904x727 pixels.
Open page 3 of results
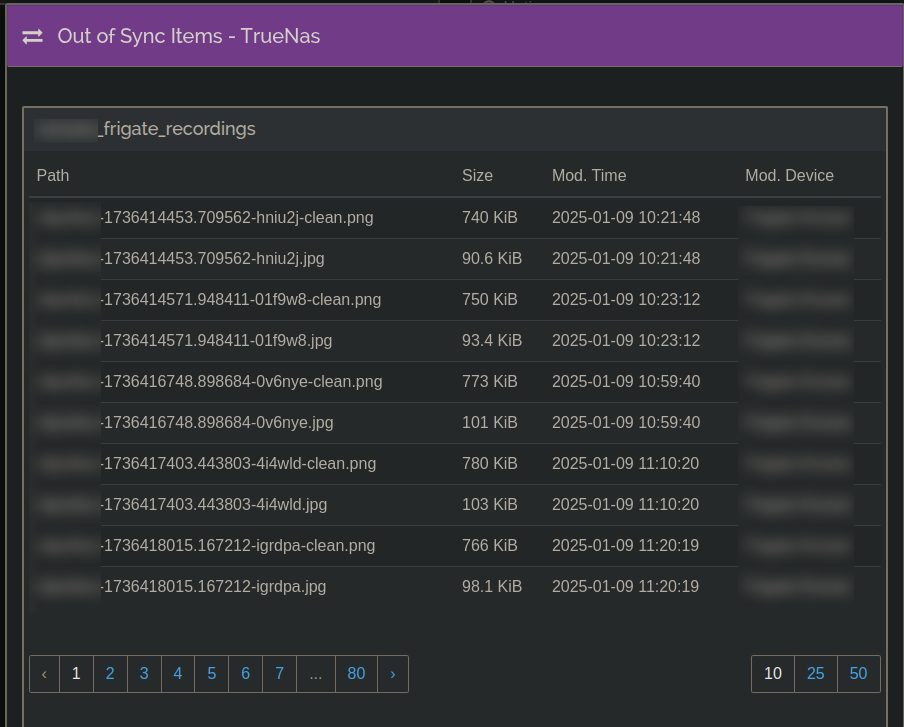point(144,673)
